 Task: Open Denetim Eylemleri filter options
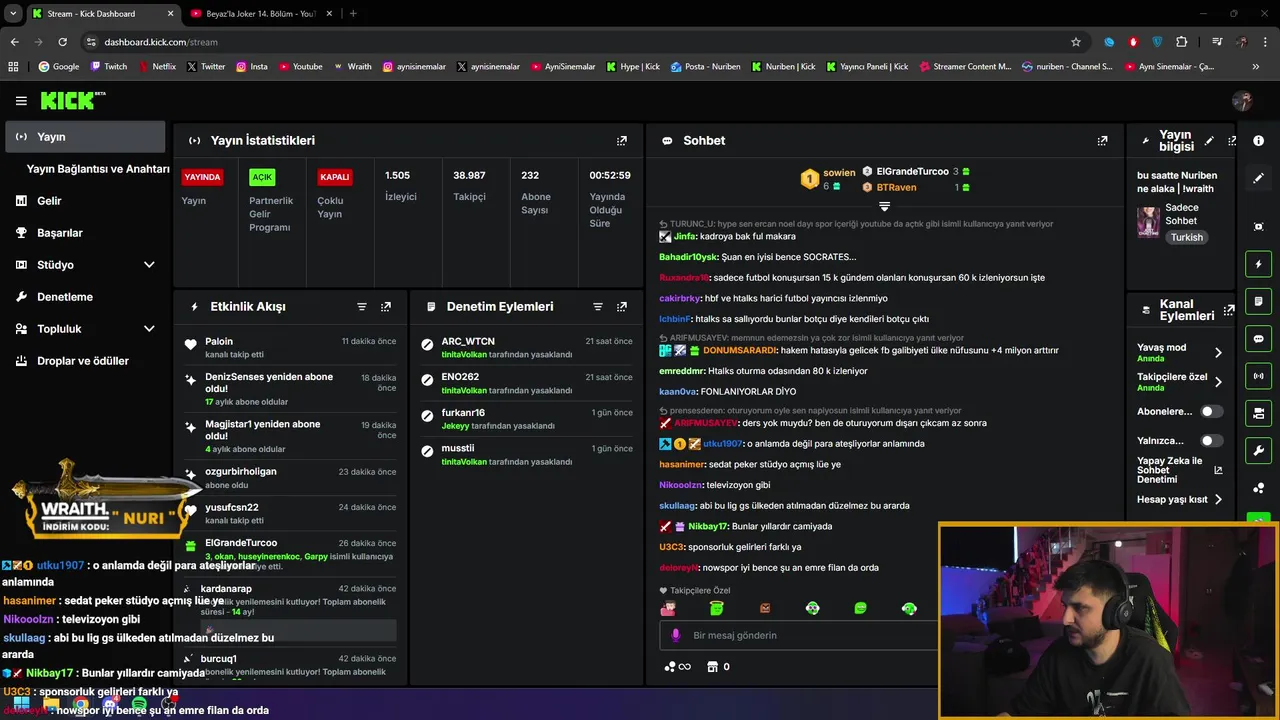tap(598, 307)
